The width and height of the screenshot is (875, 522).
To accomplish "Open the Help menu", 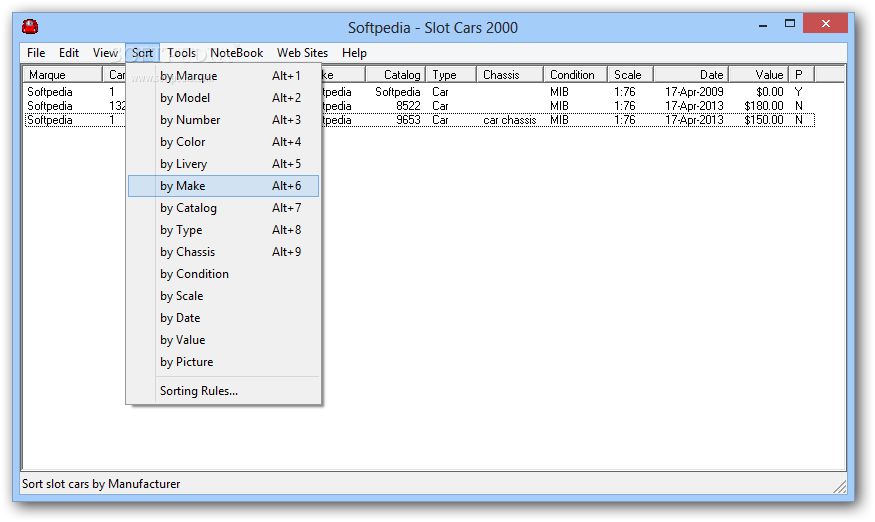I will click(354, 53).
